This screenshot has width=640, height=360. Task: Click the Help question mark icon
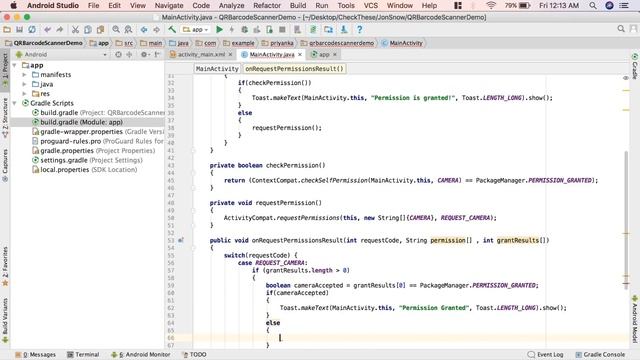(x=359, y=29)
